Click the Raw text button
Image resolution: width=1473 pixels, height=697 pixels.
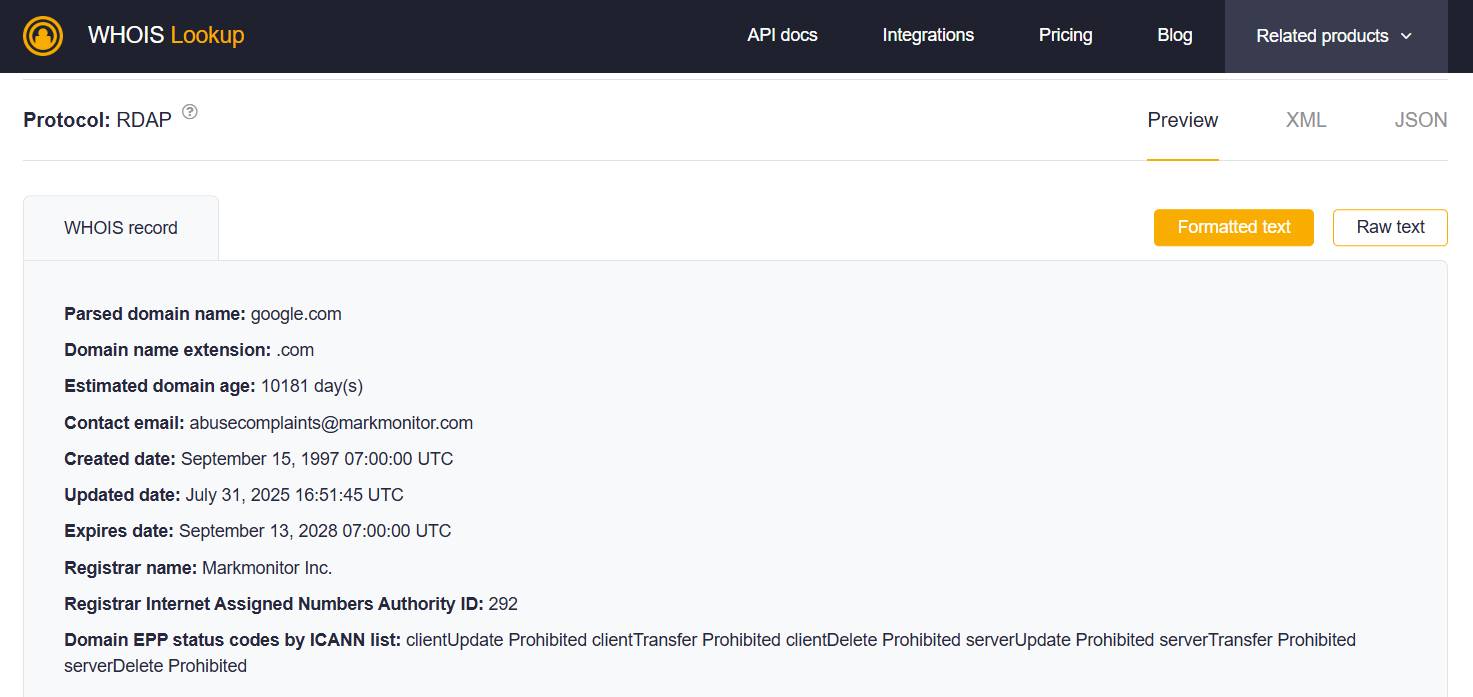(x=1390, y=227)
